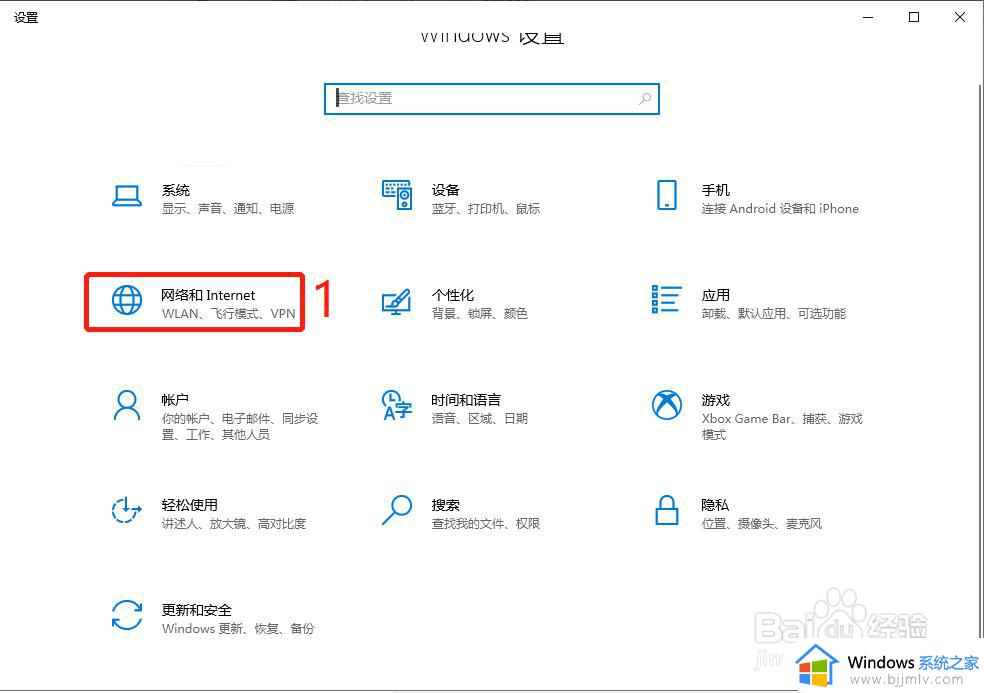Click 'Windows 更新、恢复、备份' description
This screenshot has height=693, width=984.
click(x=238, y=628)
